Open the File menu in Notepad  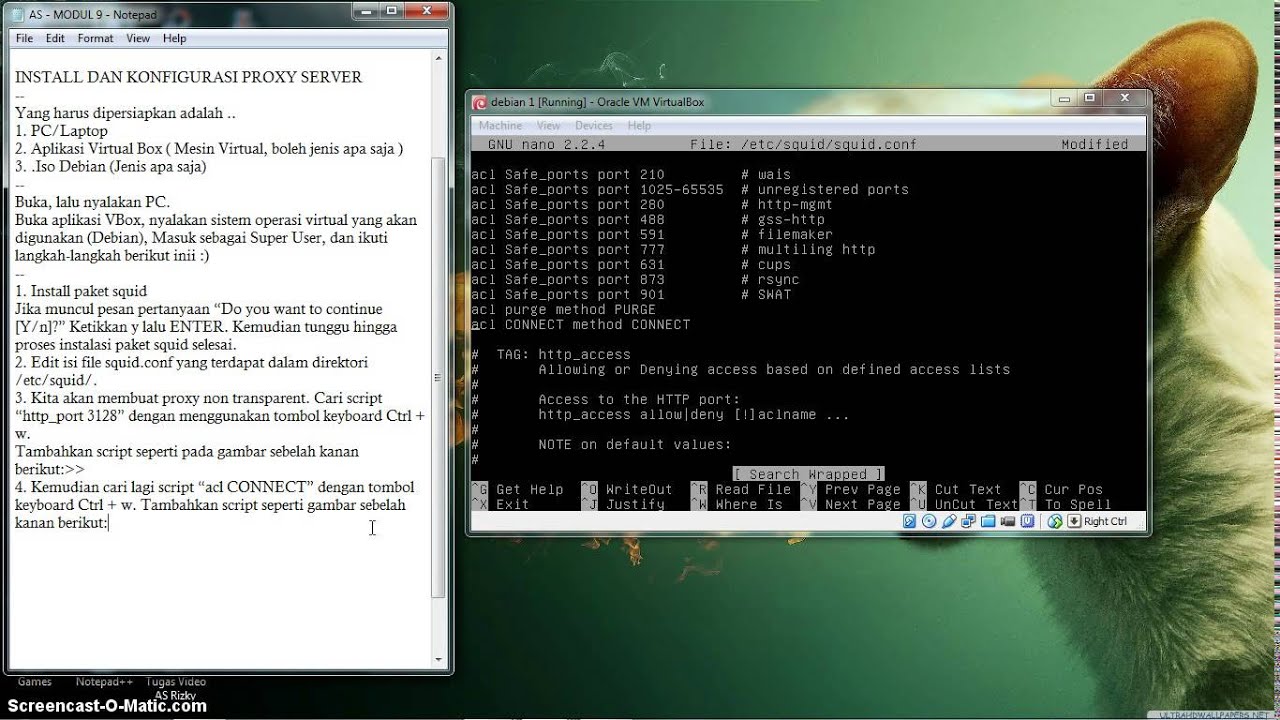24,38
